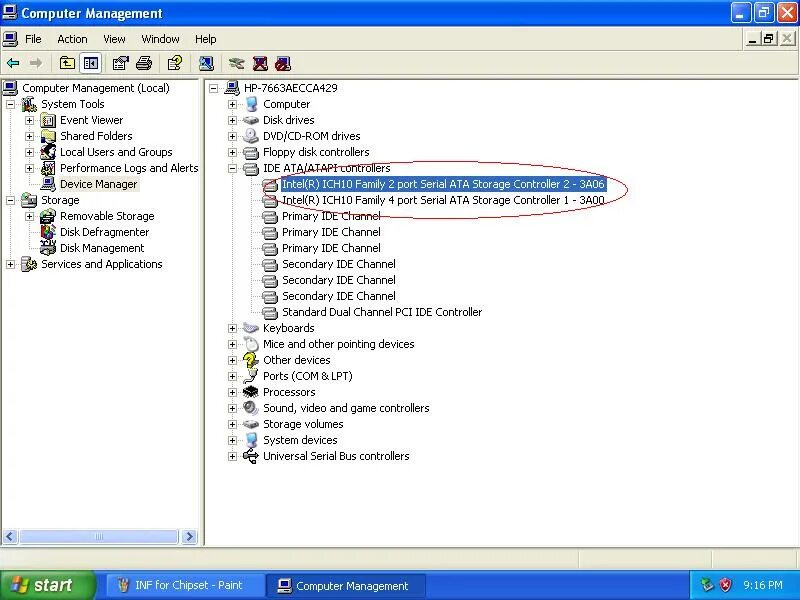
Task: Expand the Event Viewer node
Action: (29, 120)
